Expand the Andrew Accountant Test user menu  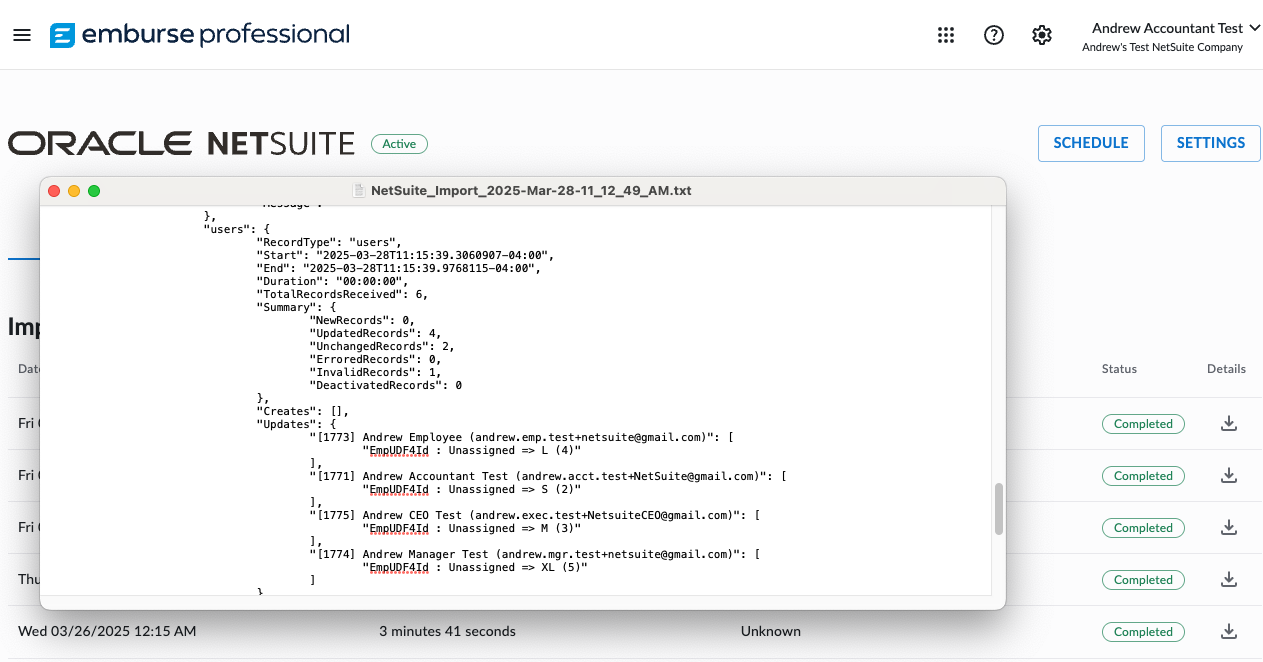pos(1175,28)
